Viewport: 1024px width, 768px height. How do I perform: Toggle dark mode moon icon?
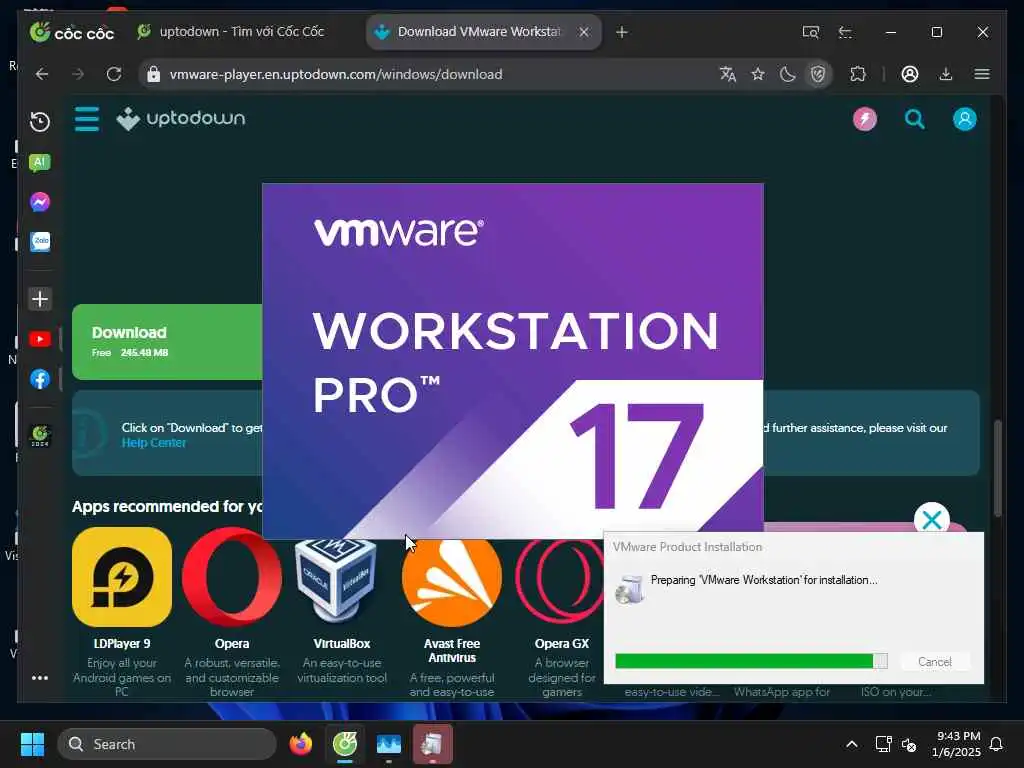(x=788, y=74)
